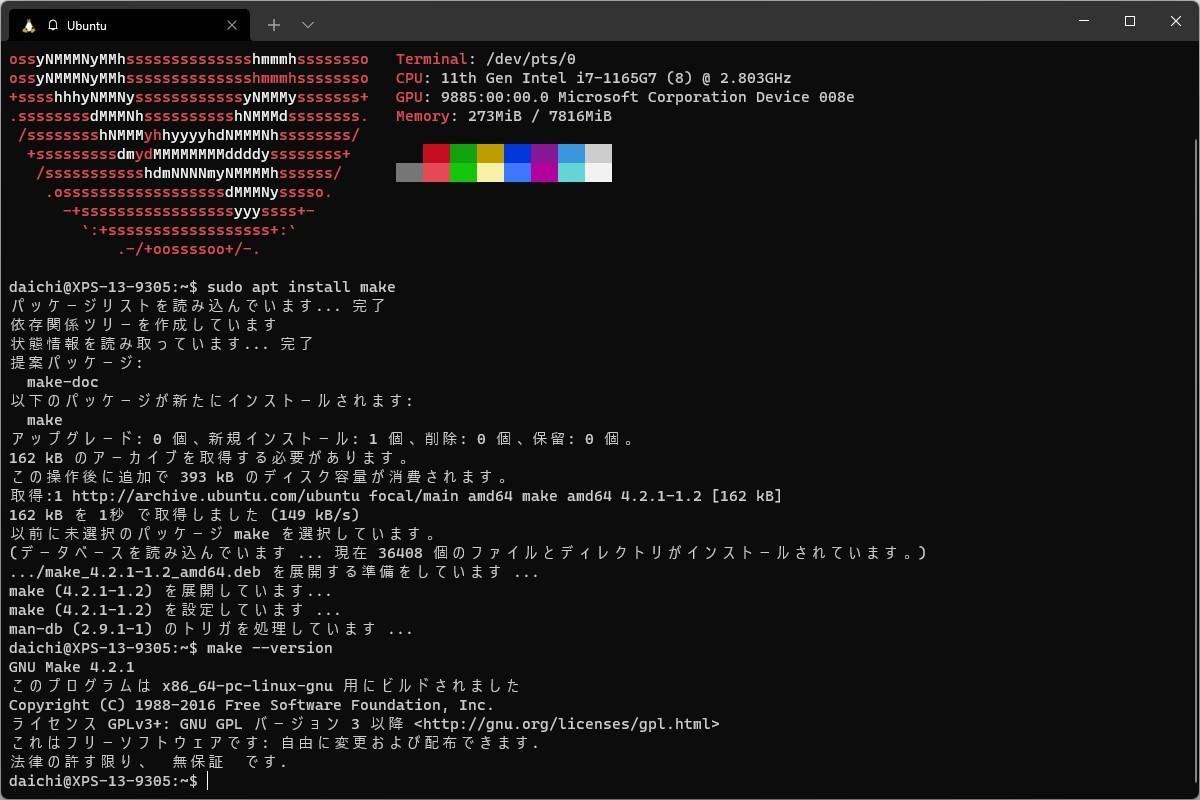Image resolution: width=1200 pixels, height=800 pixels.
Task: Open a new tab with the plus button
Action: tap(273, 25)
